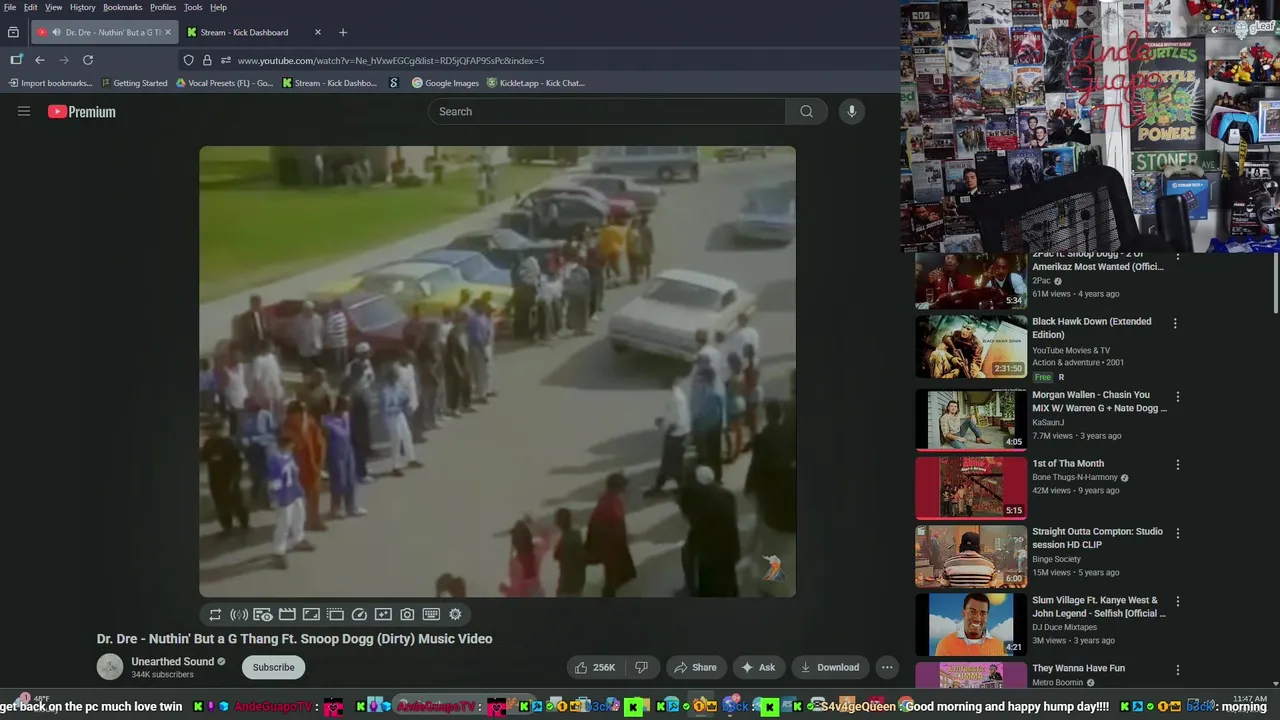
Task: Dislike the video with the thumbs-down
Action: click(642, 667)
